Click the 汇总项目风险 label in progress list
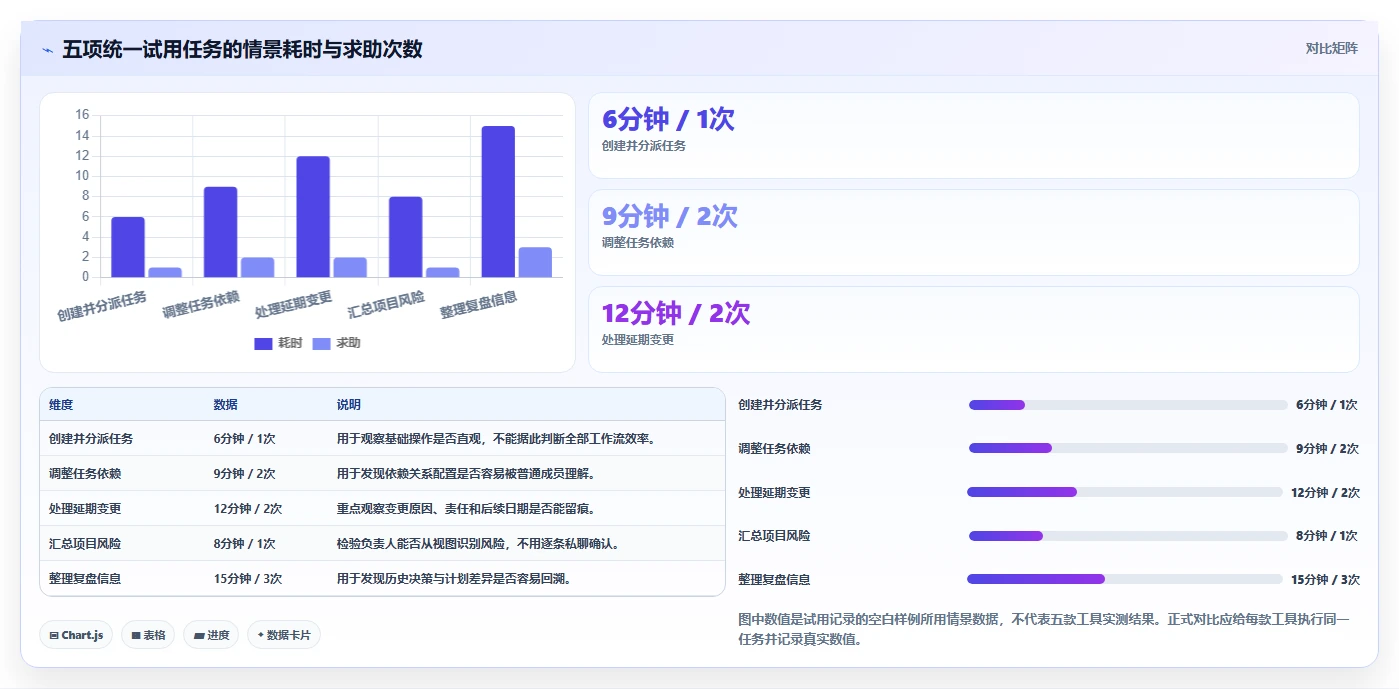 coord(774,536)
